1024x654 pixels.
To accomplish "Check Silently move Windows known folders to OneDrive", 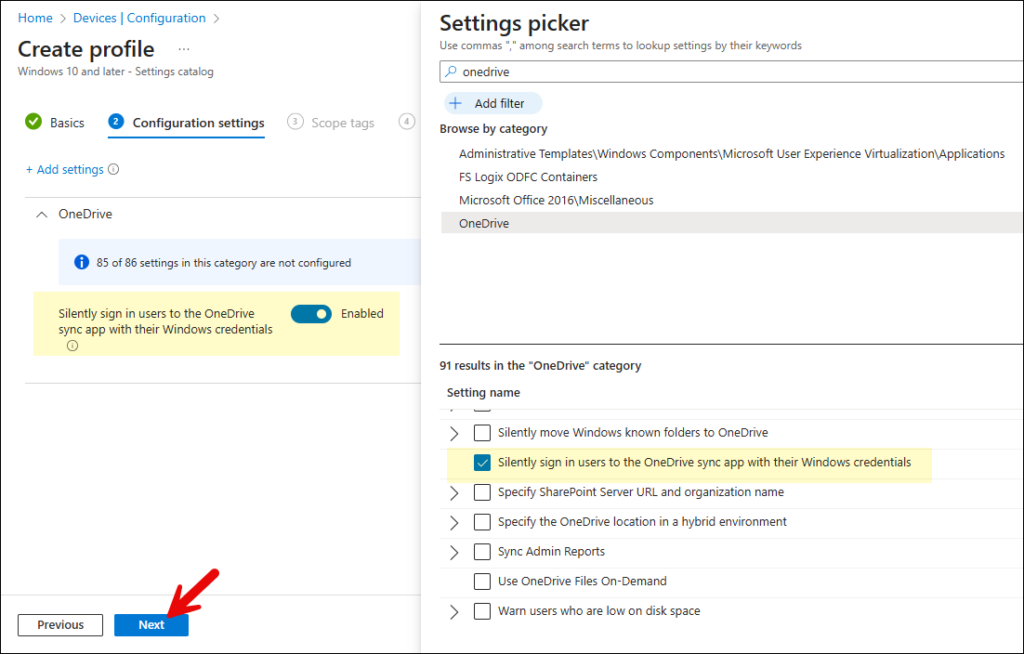I will pyautogui.click(x=482, y=433).
